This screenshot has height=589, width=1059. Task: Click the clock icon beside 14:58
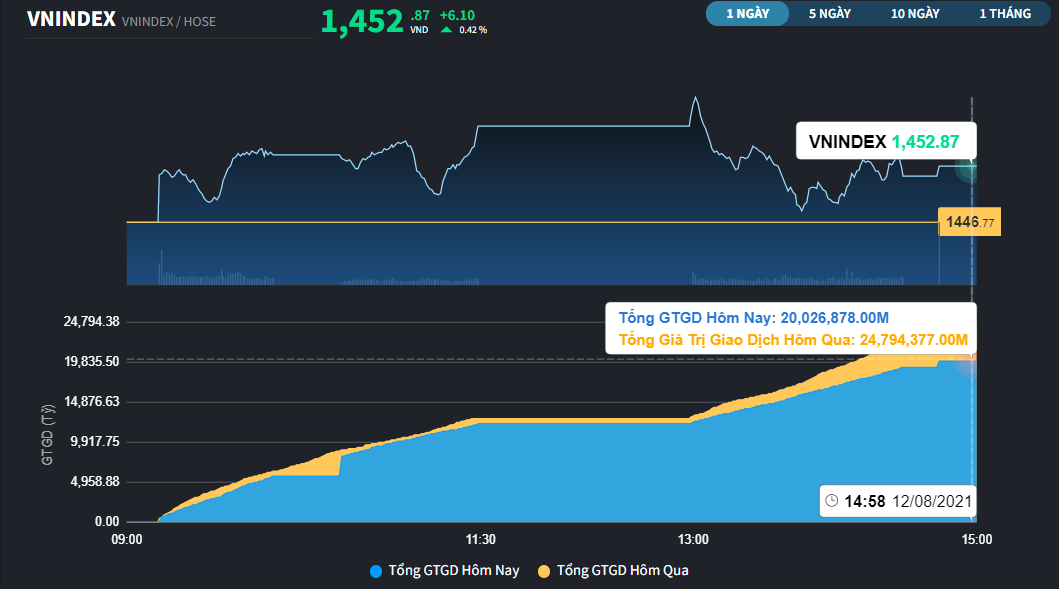[832, 501]
